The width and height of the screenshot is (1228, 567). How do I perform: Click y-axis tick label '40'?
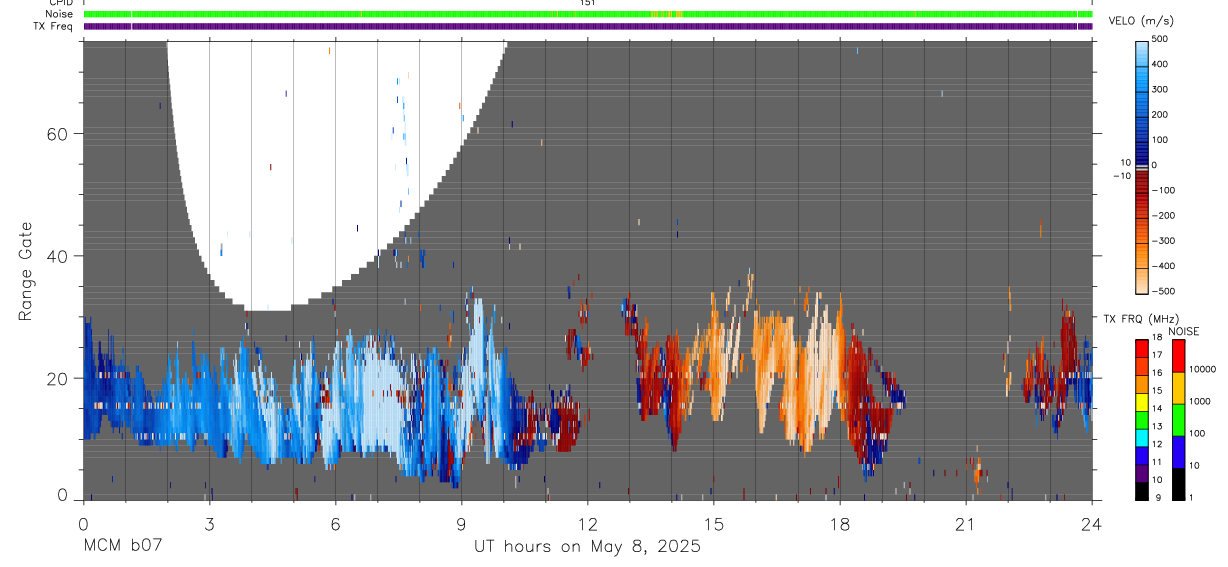(x=58, y=256)
